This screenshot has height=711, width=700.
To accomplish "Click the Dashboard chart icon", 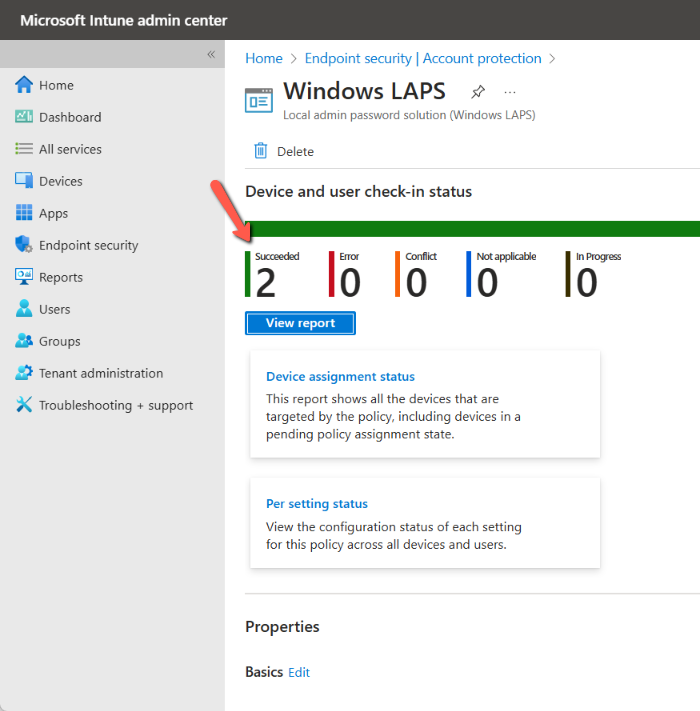I will pos(24,117).
